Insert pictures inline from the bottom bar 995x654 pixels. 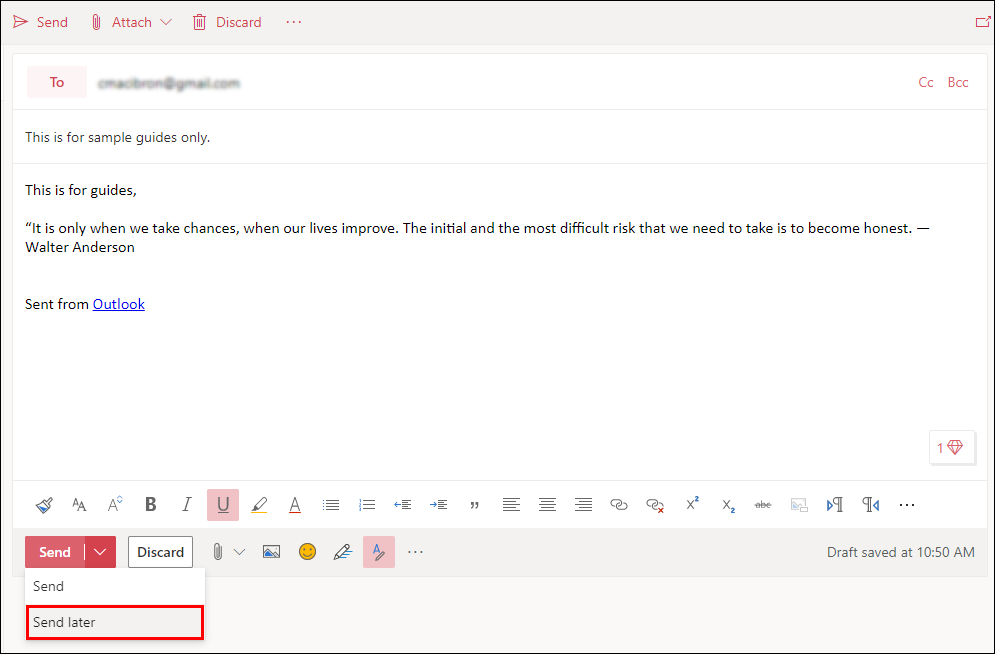272,552
